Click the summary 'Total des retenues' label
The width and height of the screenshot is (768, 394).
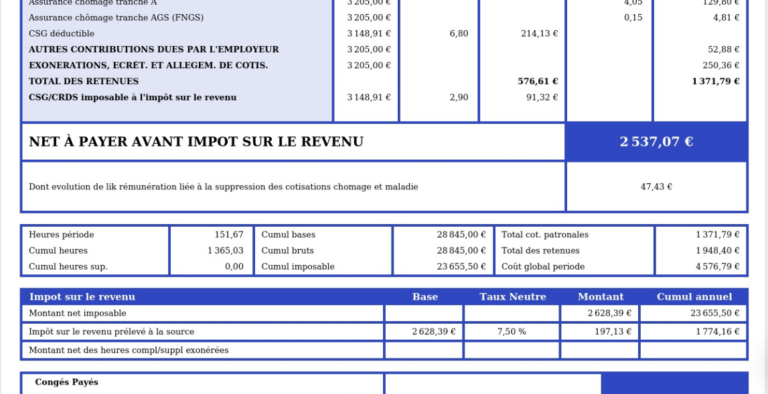540,250
